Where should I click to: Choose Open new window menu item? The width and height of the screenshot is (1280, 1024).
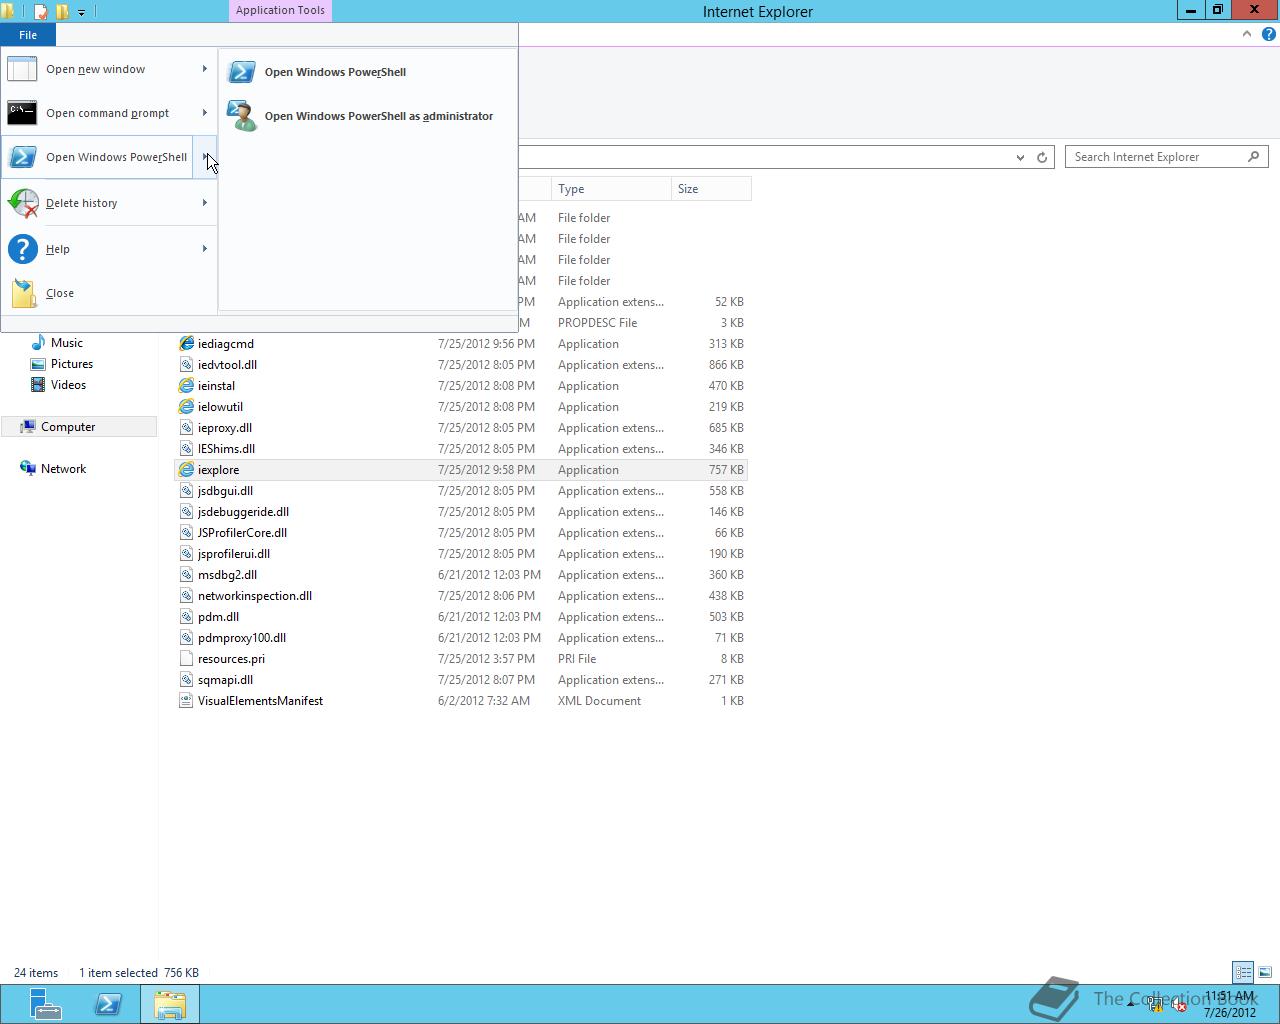click(x=109, y=69)
